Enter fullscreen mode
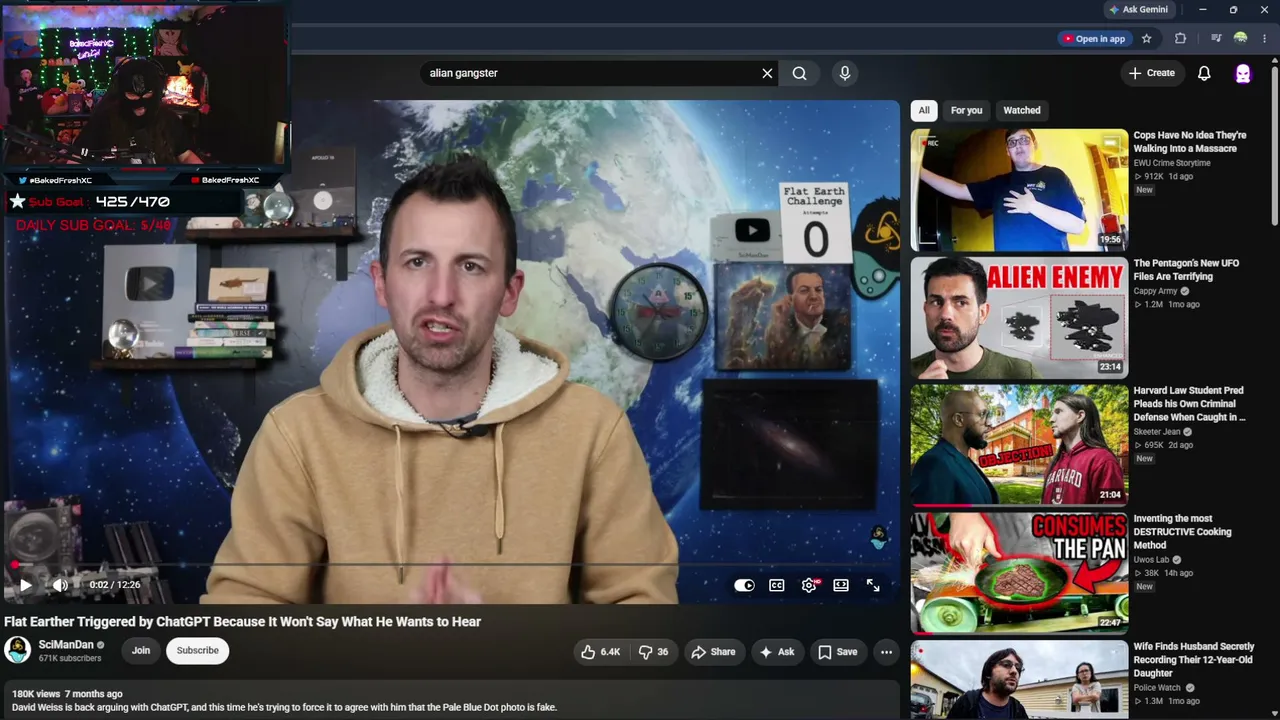The image size is (1280, 720). pos(873,585)
